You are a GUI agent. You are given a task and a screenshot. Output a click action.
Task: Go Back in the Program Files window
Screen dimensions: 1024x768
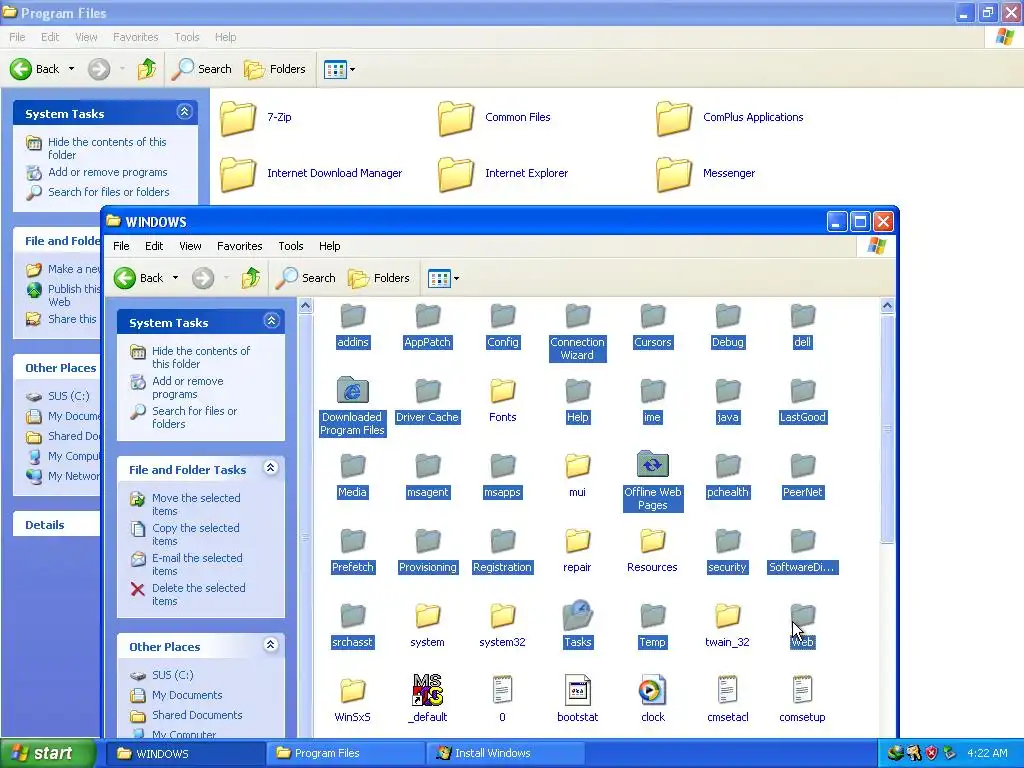35,69
